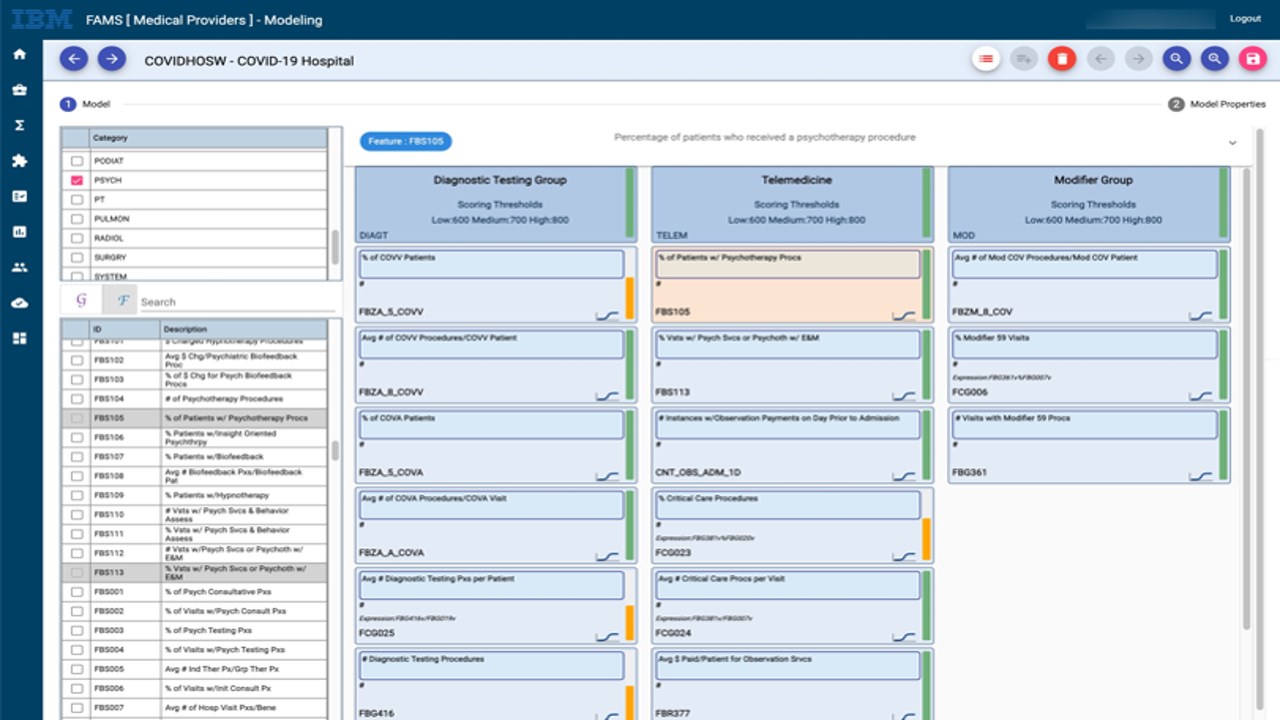
Task: Click the white list button with red lines
Action: [x=986, y=59]
